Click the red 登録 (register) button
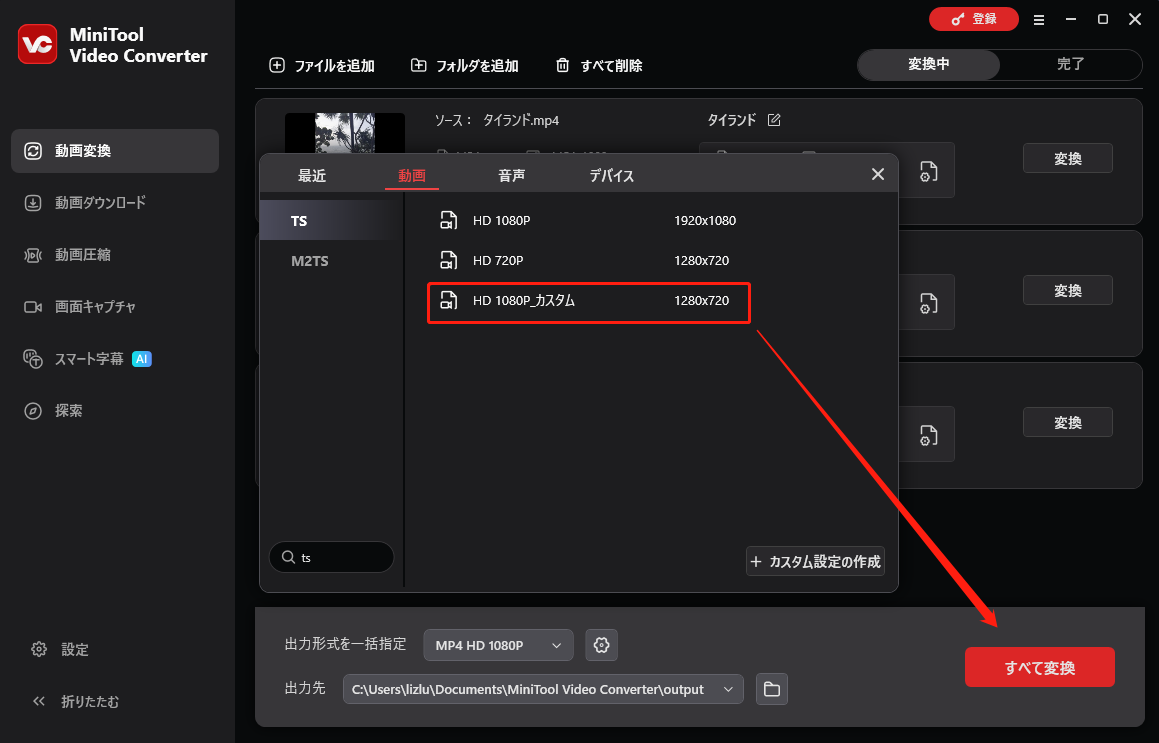The image size is (1159, 743). 973,18
